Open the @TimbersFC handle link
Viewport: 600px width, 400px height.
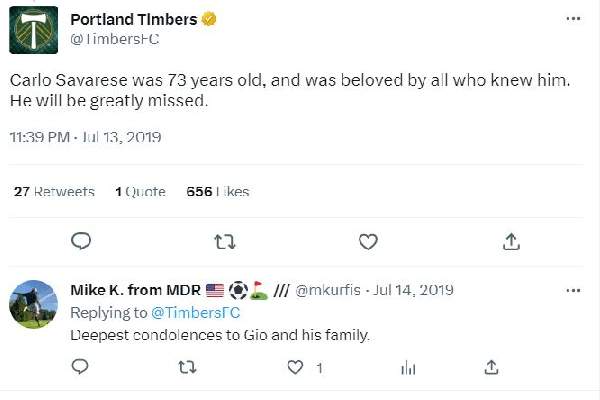115,39
